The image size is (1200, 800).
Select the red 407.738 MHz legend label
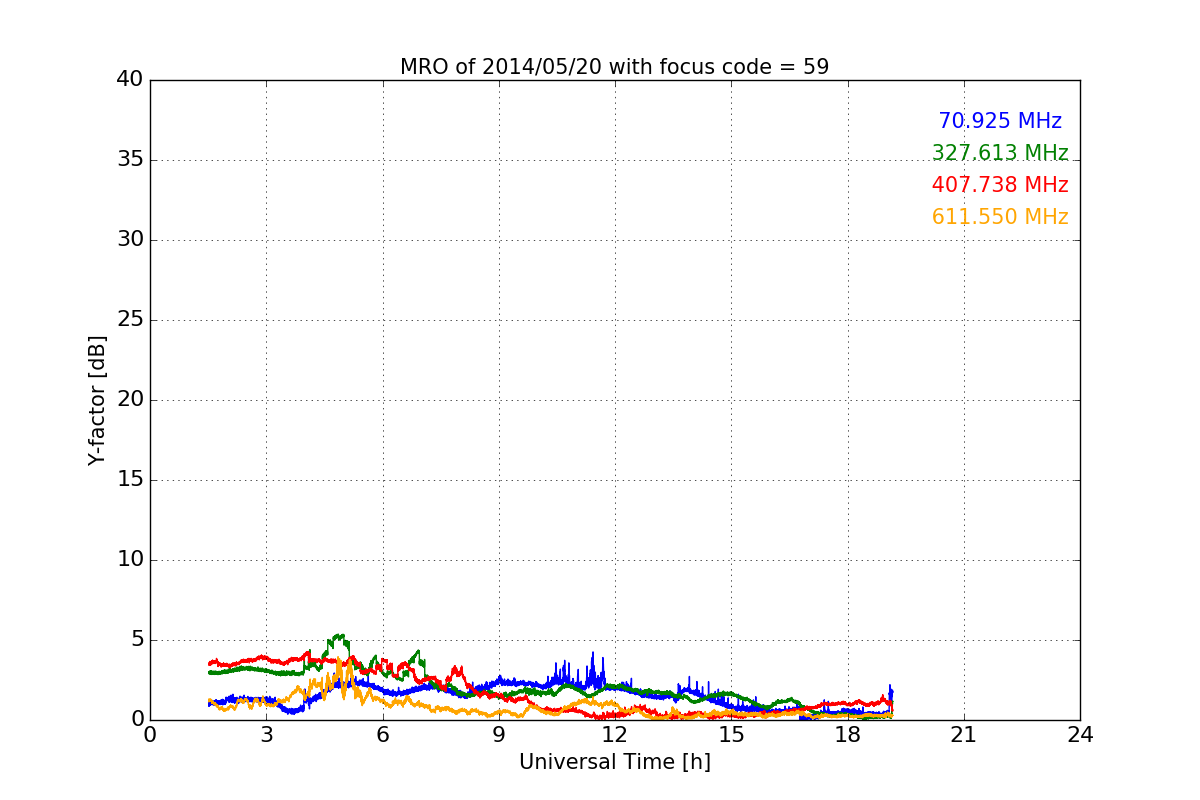1000,185
